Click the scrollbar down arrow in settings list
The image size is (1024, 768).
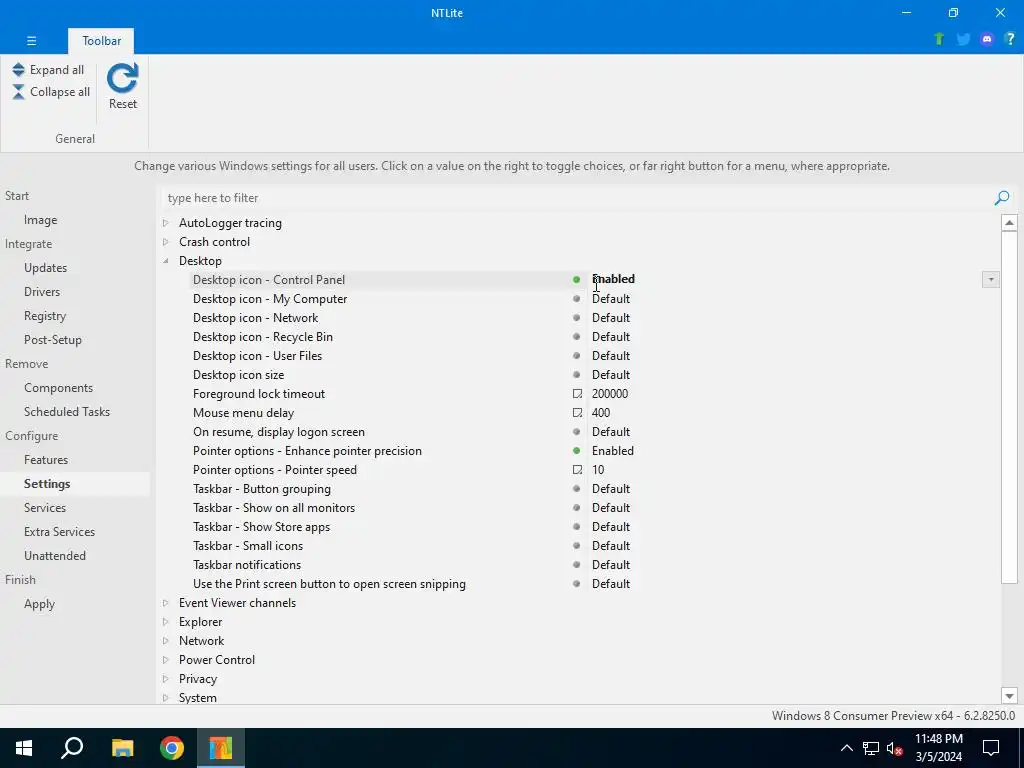click(1009, 696)
